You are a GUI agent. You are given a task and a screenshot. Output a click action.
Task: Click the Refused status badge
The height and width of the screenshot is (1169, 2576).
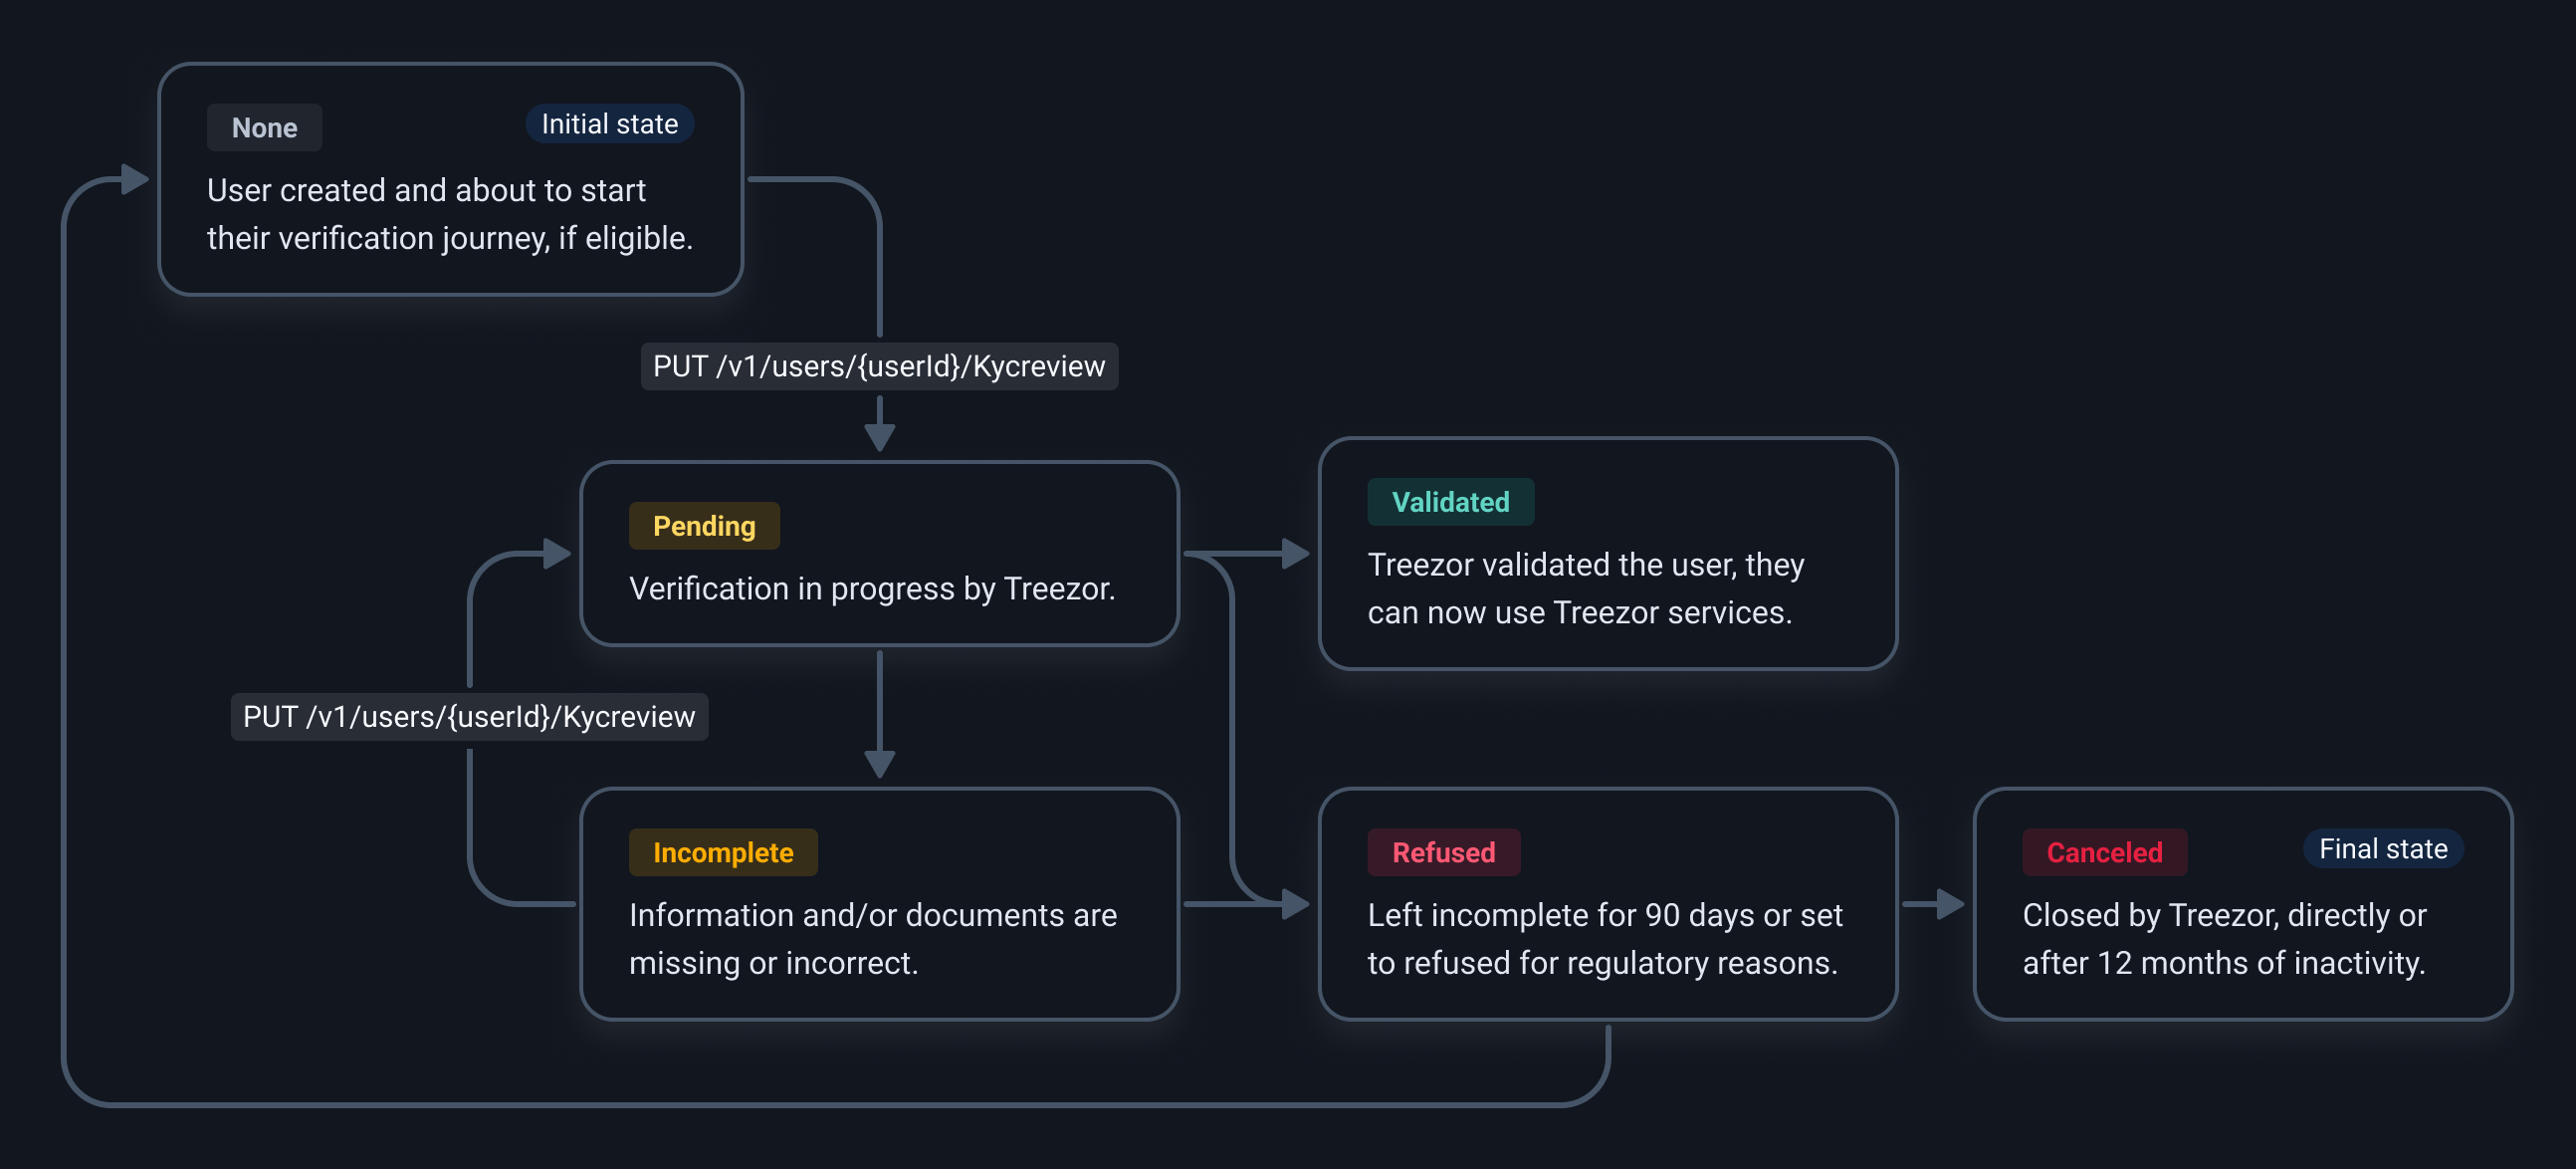[x=1443, y=853]
